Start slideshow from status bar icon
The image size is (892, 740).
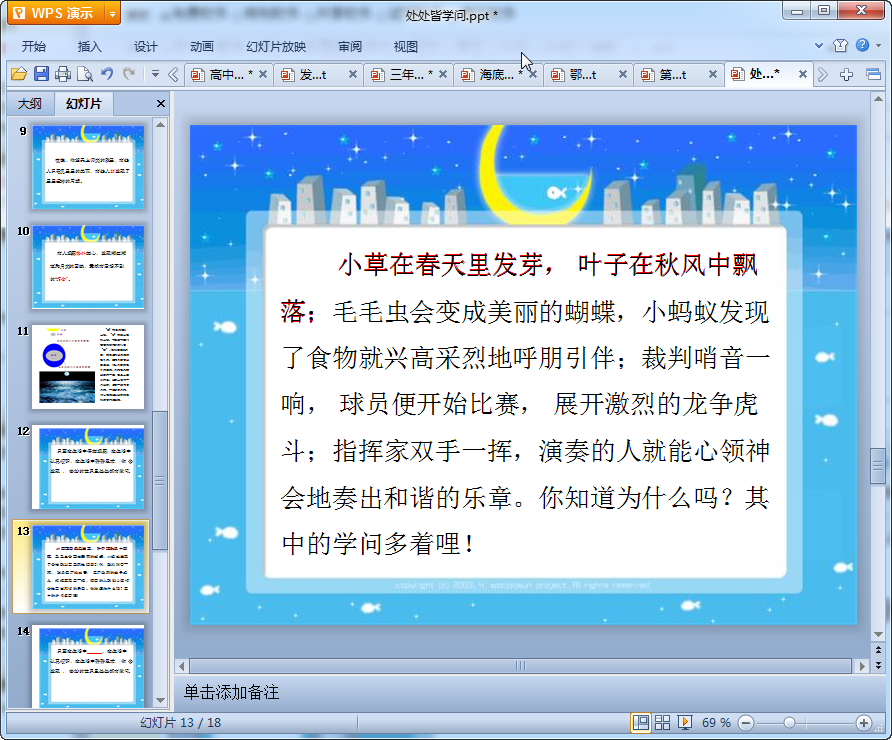pyautogui.click(x=685, y=722)
